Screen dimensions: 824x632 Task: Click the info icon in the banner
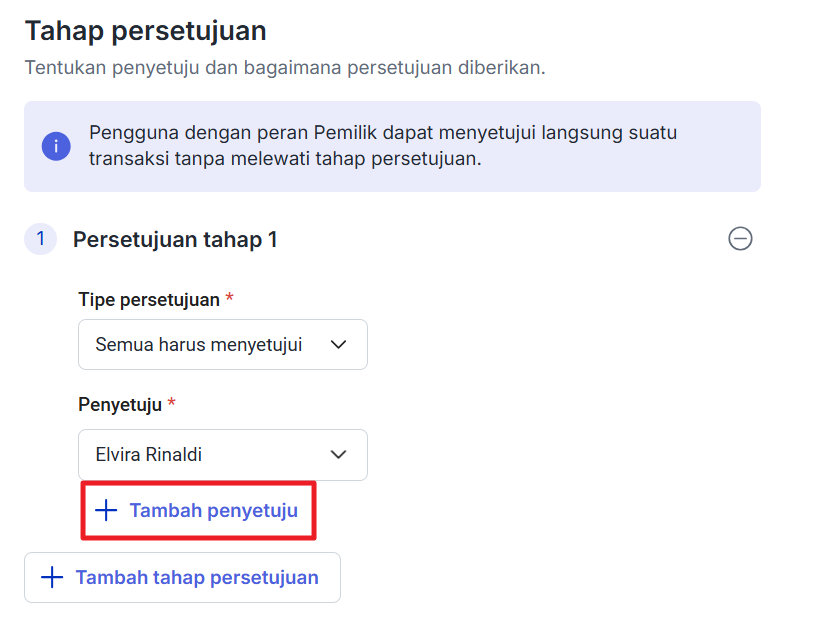click(56, 146)
